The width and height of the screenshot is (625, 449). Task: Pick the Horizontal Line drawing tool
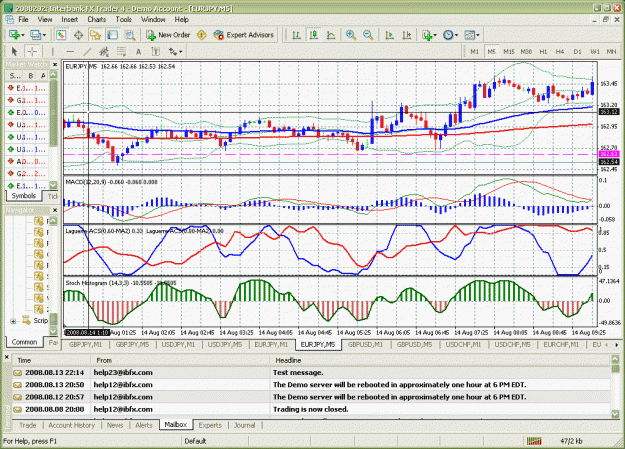pyautogui.click(x=70, y=51)
